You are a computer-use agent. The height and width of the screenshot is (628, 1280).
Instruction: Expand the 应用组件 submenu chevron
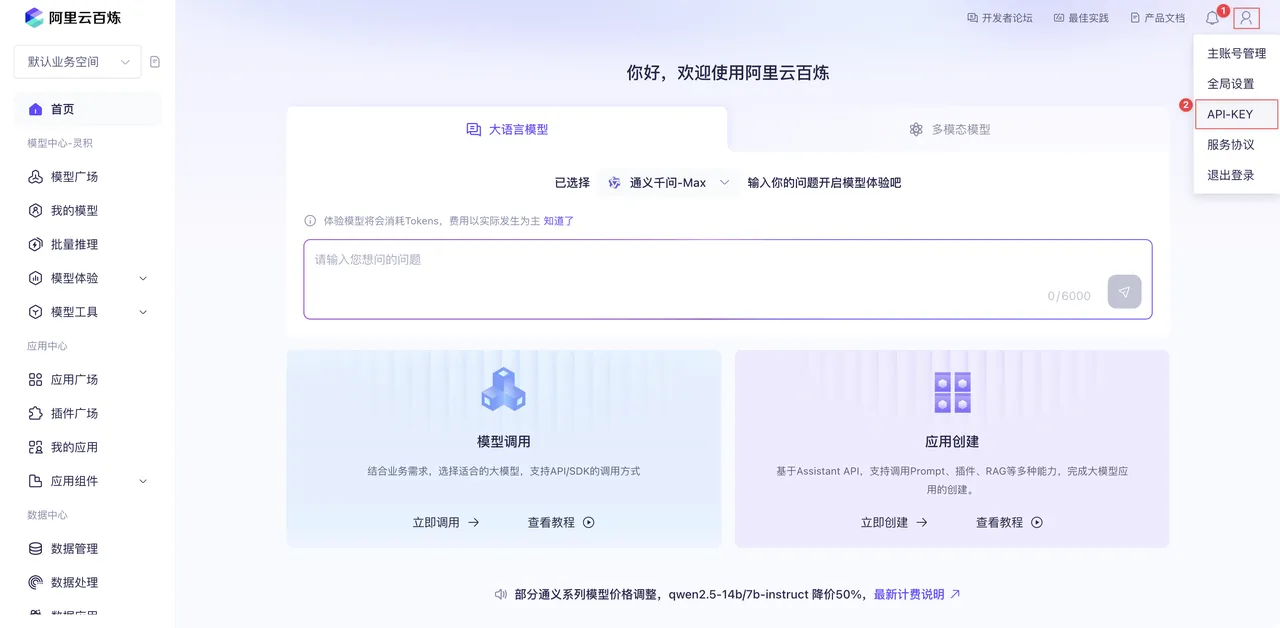(x=142, y=481)
